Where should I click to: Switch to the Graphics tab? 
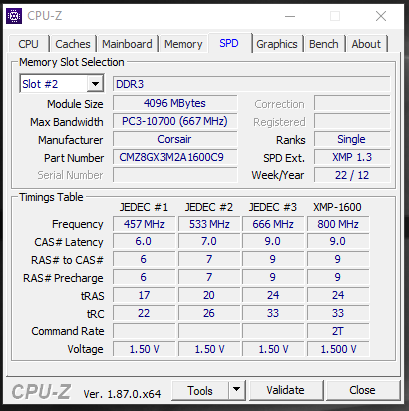coord(277,44)
